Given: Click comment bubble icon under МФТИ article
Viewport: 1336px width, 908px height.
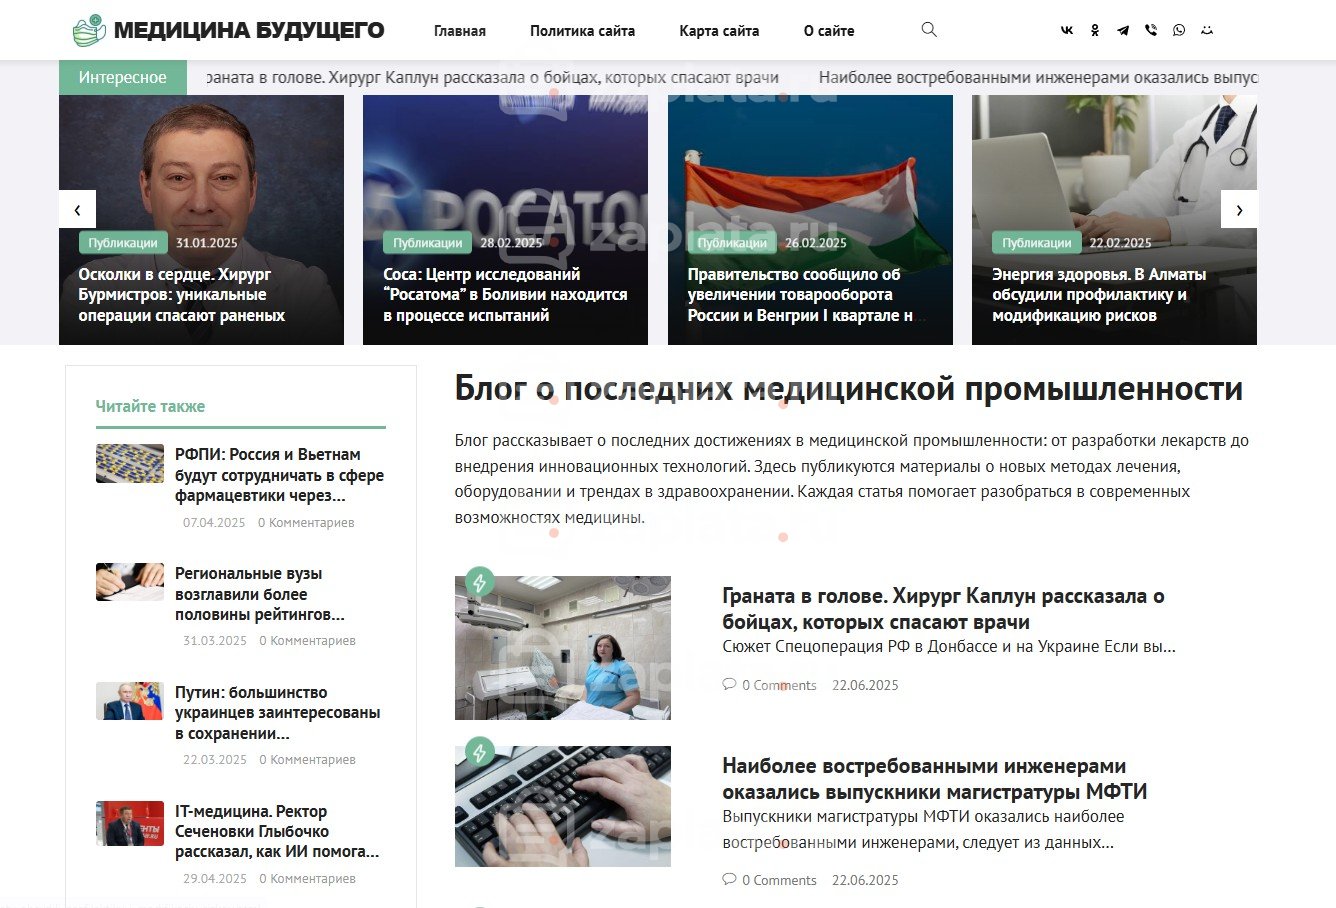Looking at the screenshot, I should [x=729, y=880].
